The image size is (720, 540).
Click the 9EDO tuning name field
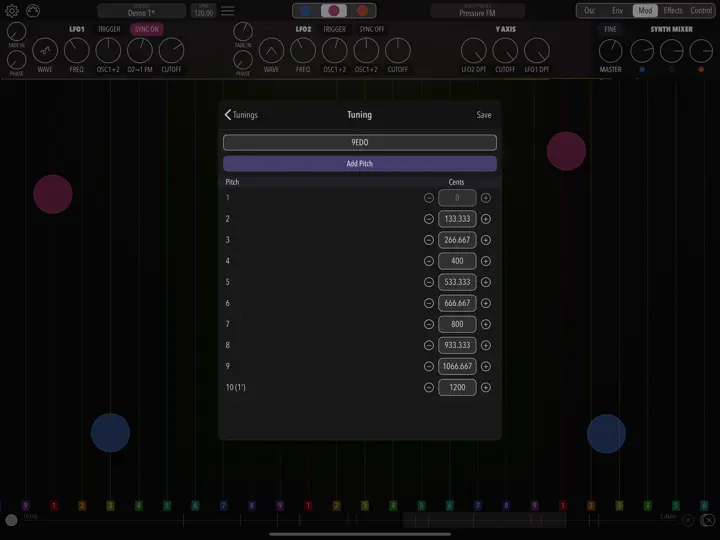point(360,142)
